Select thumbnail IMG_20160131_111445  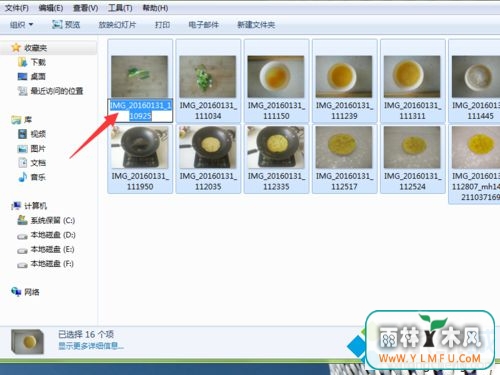(476, 76)
